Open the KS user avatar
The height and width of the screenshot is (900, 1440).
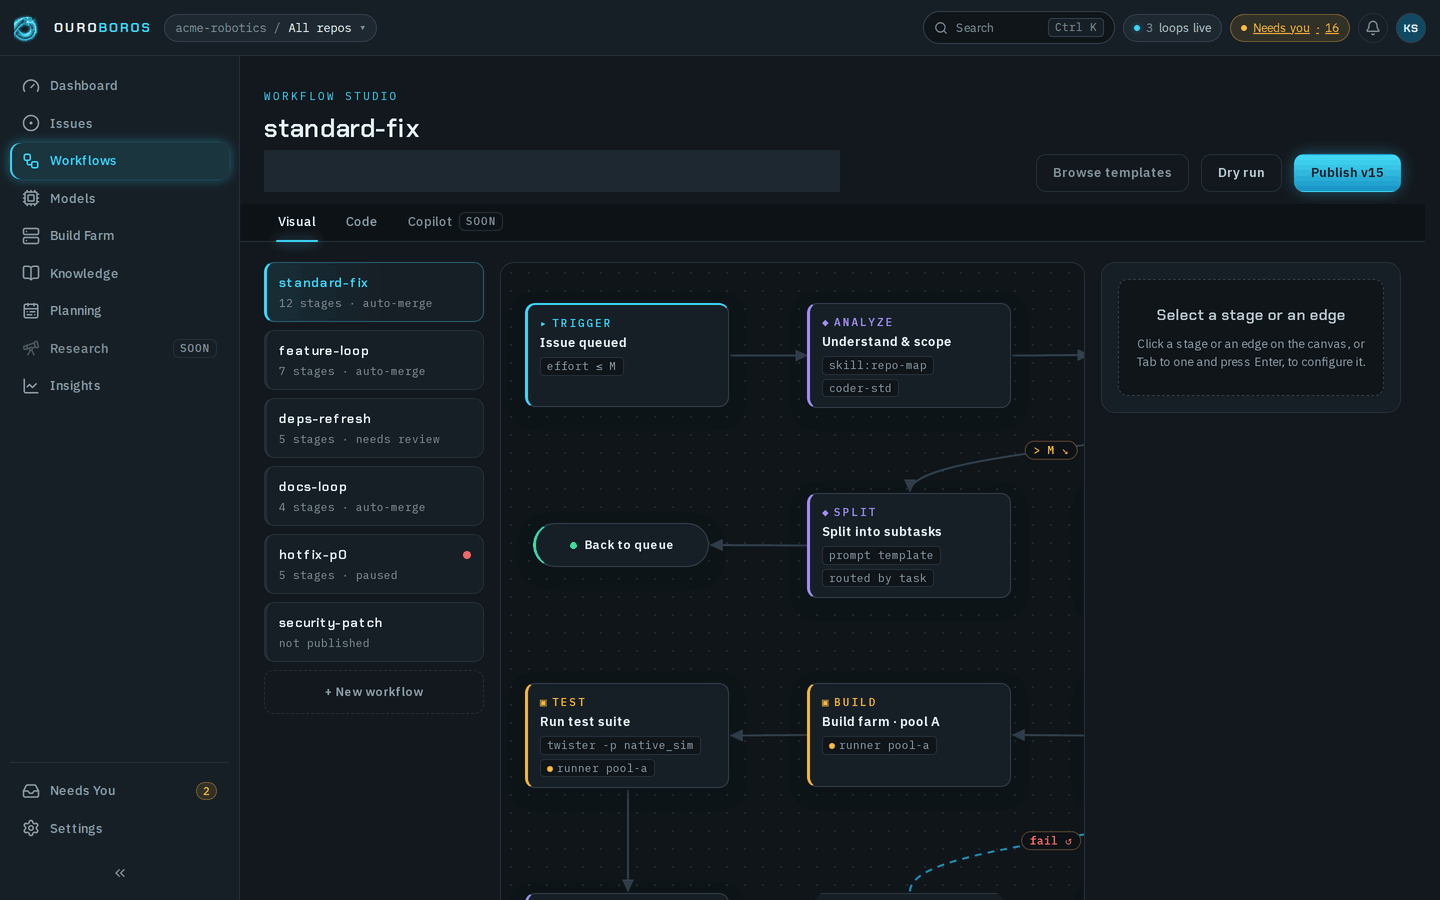1411,28
